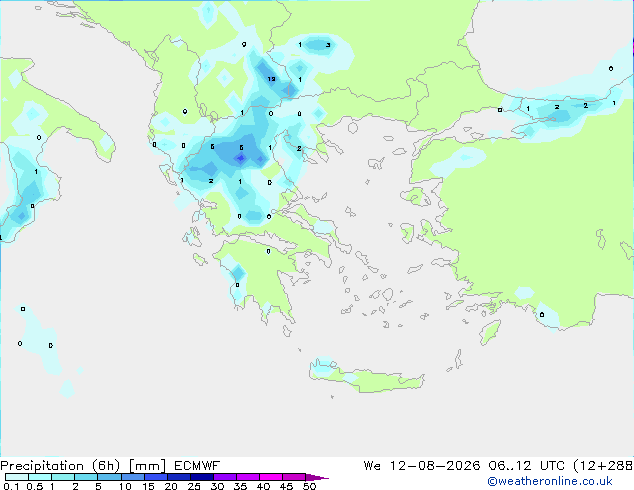Viewport: 634px width, 490px height.
Task: Click the legend label "45"
Action: (x=286, y=486)
